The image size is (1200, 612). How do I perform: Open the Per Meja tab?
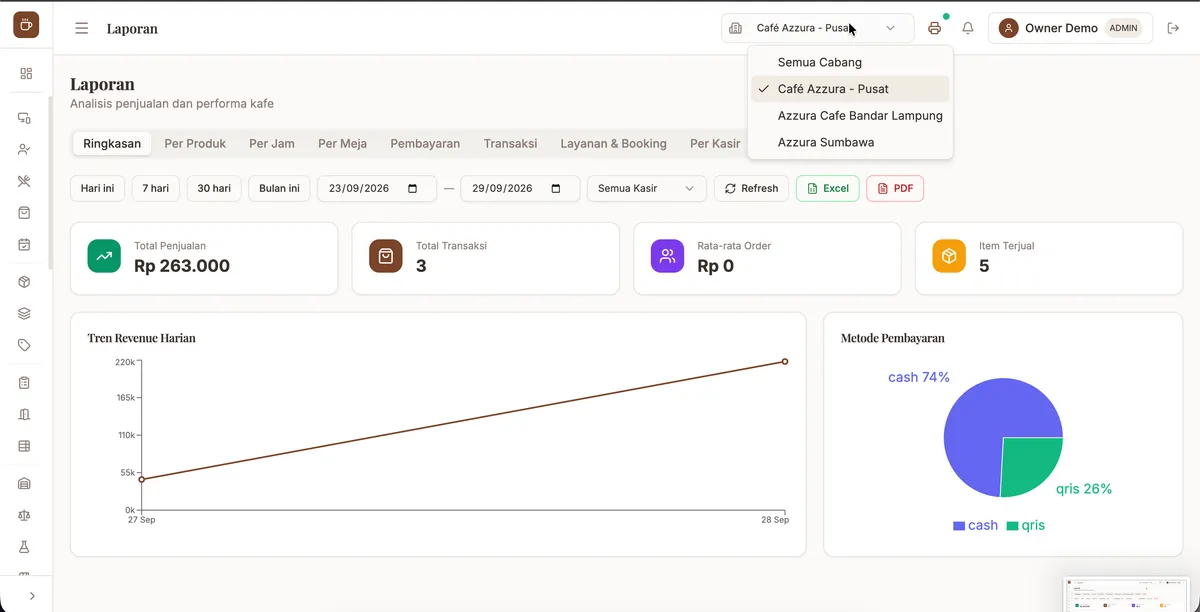(x=342, y=144)
